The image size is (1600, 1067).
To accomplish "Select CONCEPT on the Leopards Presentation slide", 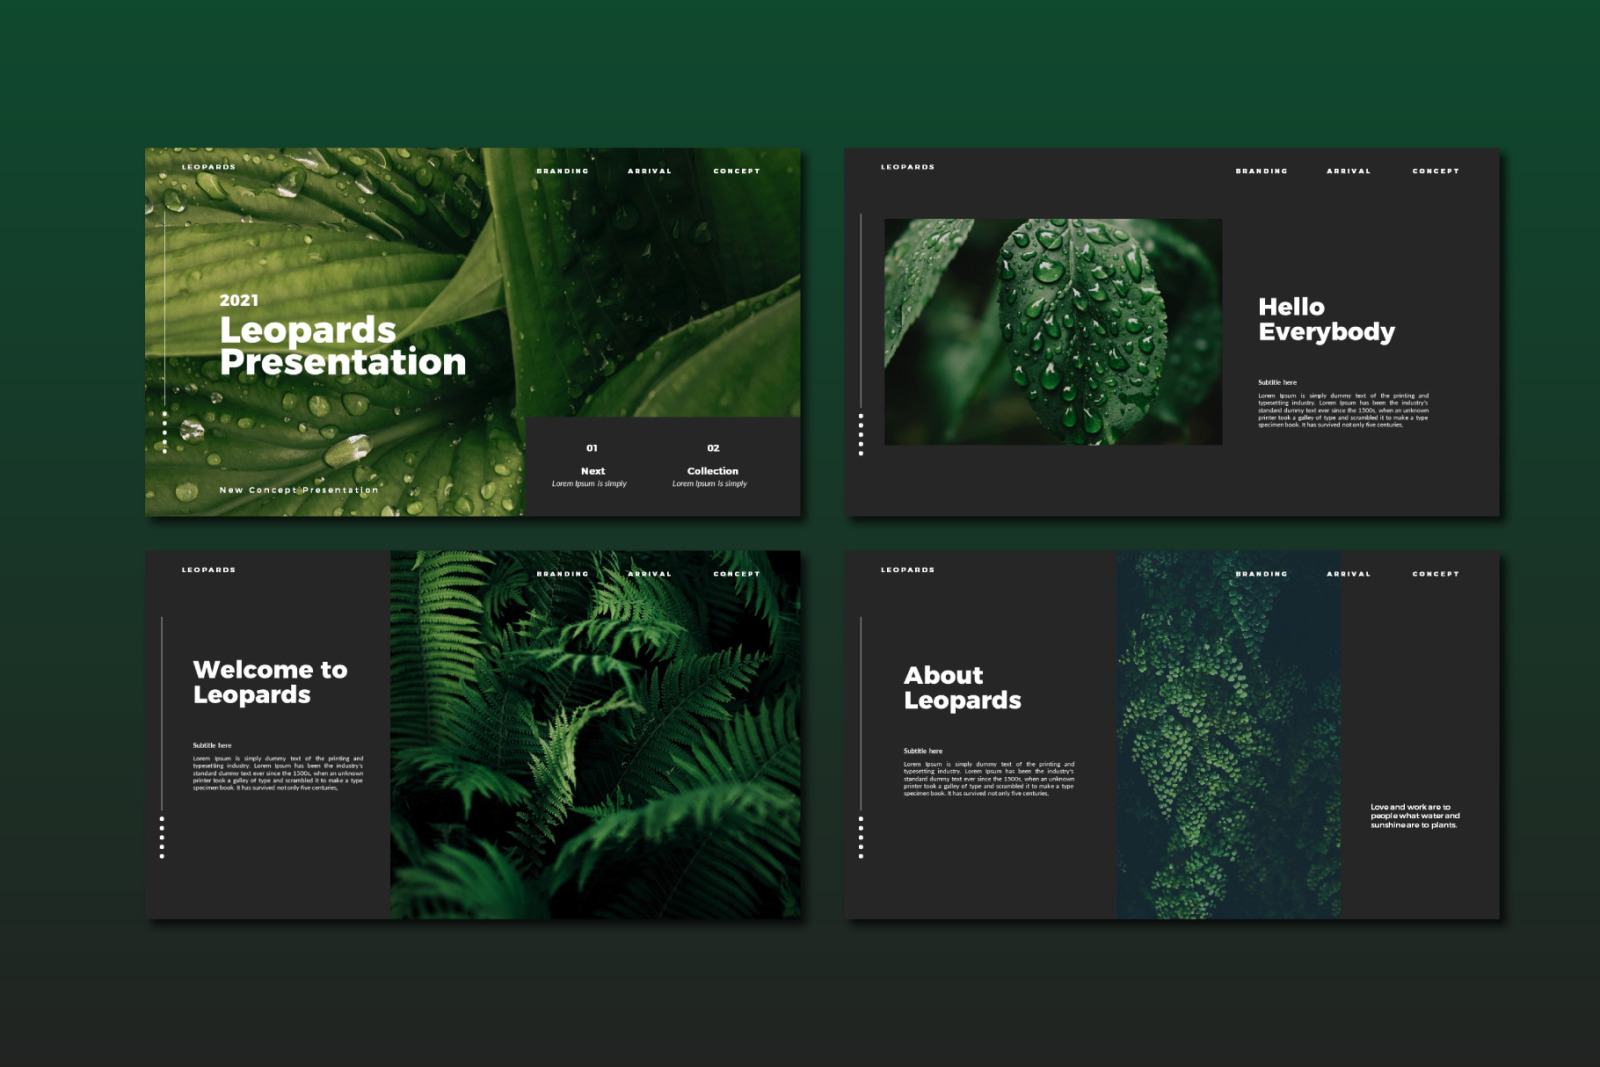I will click(x=736, y=171).
